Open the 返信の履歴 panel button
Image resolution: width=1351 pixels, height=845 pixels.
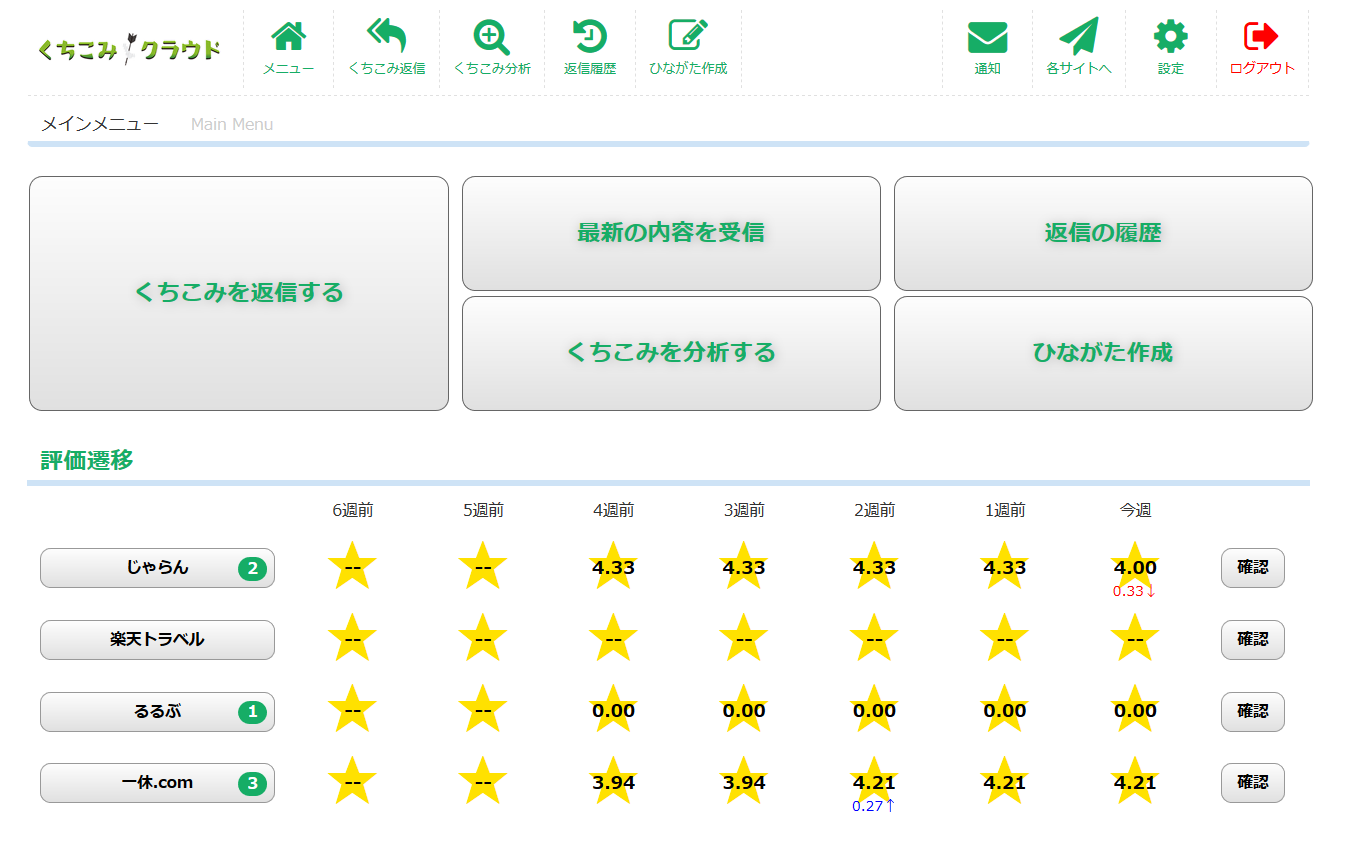(x=1103, y=234)
